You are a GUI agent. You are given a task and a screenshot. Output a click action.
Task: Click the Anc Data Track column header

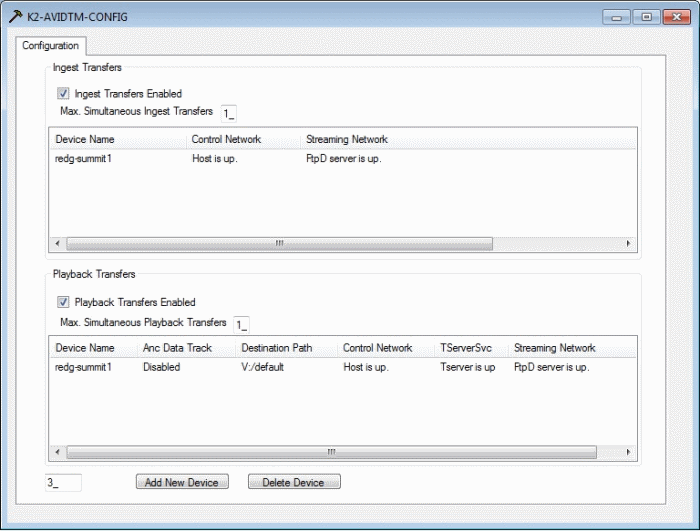(175, 348)
